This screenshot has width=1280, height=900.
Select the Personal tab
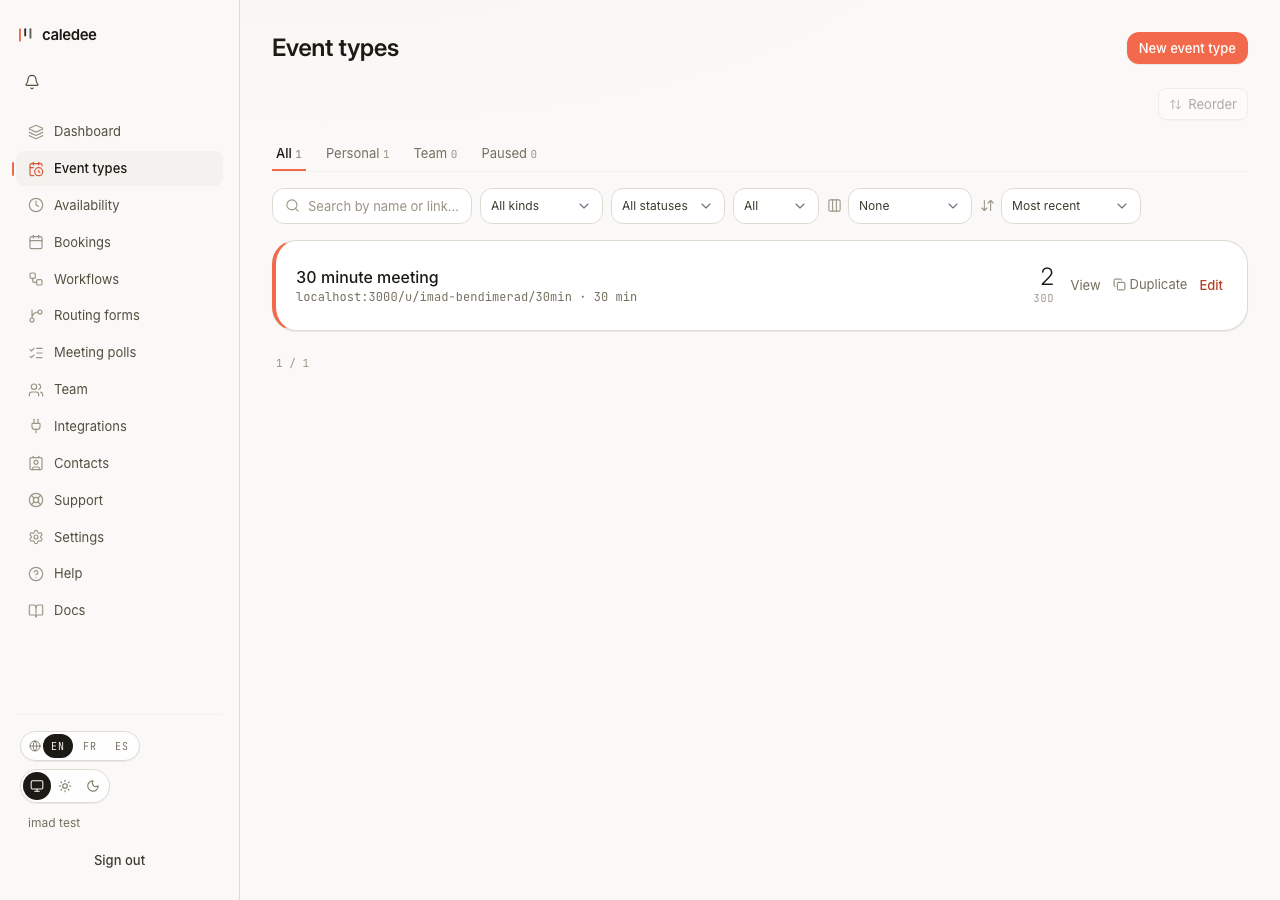(x=357, y=153)
